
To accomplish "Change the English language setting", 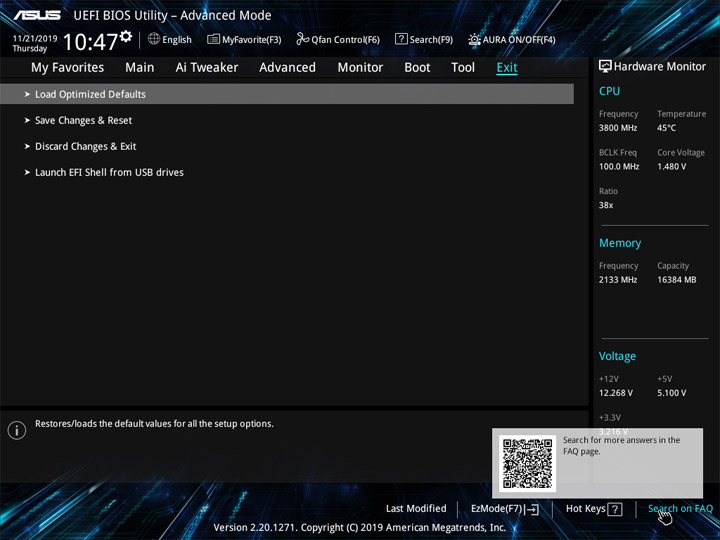I will (x=177, y=40).
